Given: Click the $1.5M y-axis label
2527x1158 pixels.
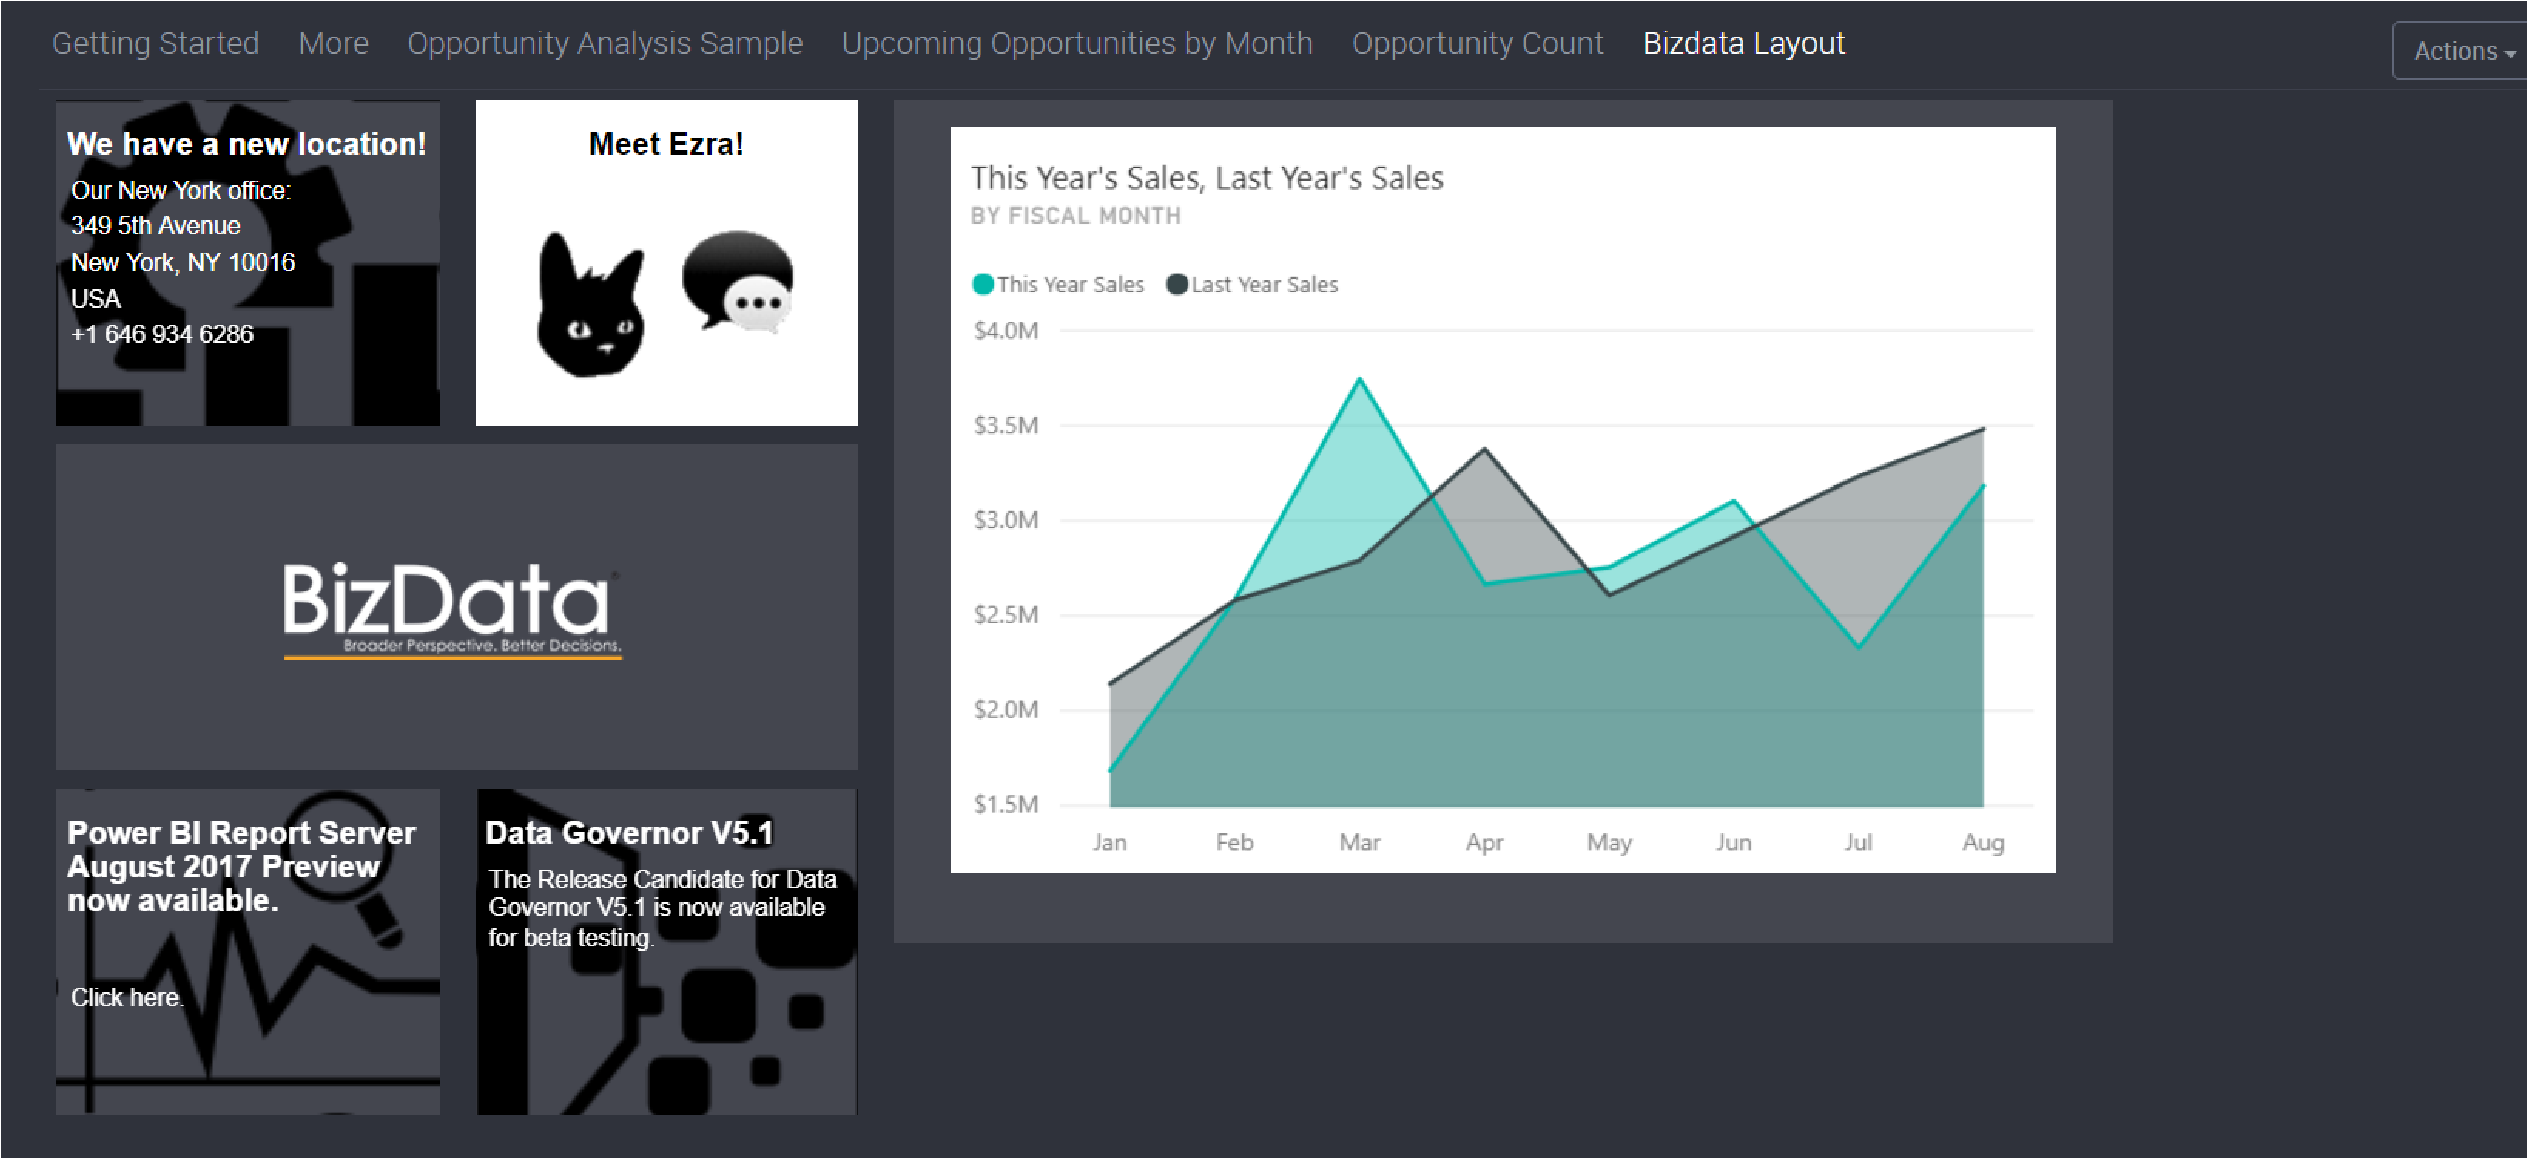Looking at the screenshot, I should pos(1006,805).
